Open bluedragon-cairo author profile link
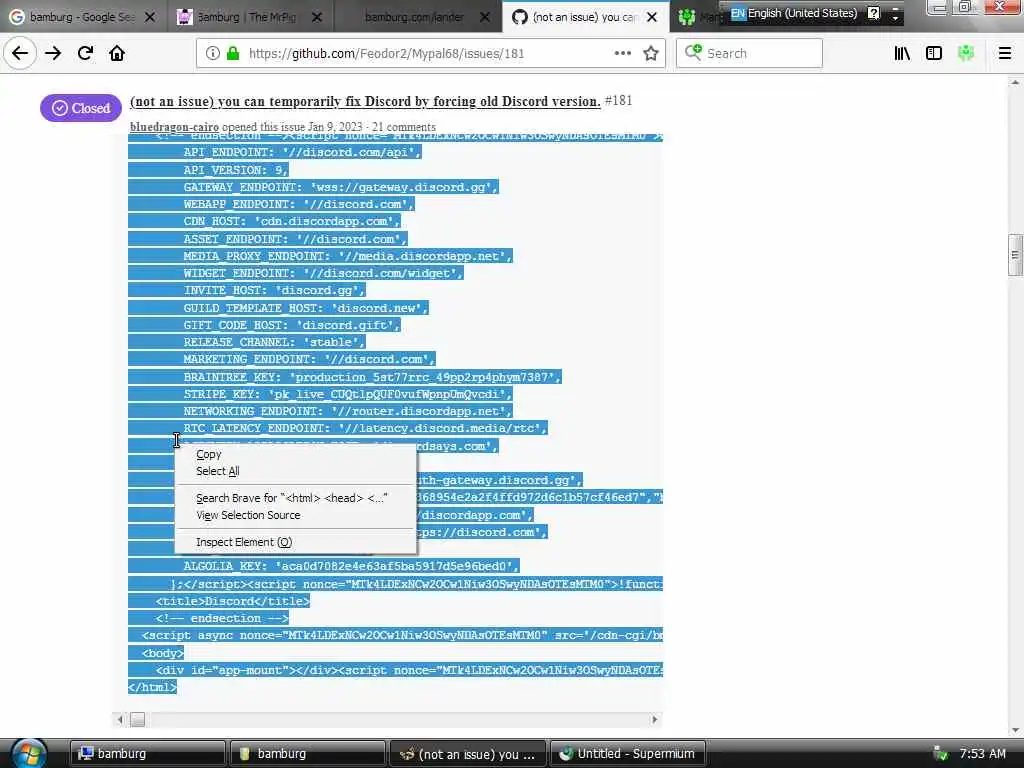The width and height of the screenshot is (1024, 768). pos(174,127)
